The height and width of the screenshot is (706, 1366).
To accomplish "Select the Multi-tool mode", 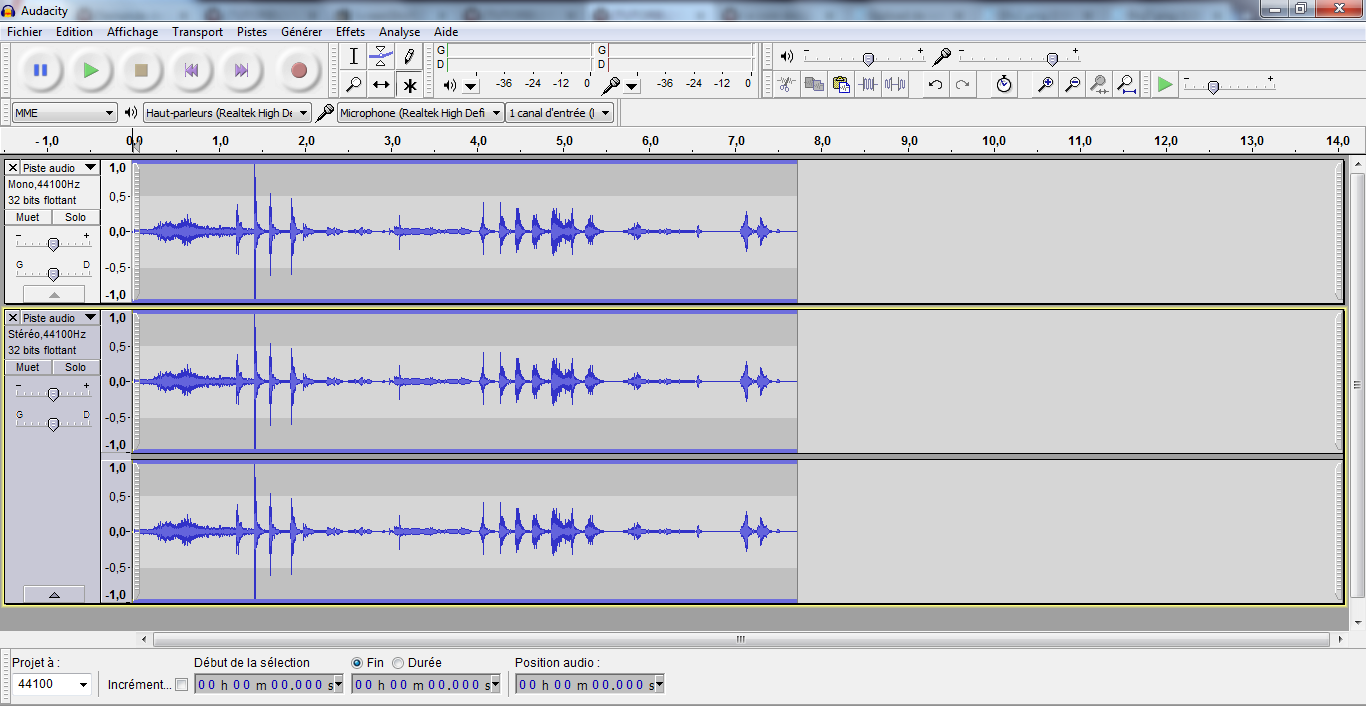I will click(x=409, y=85).
